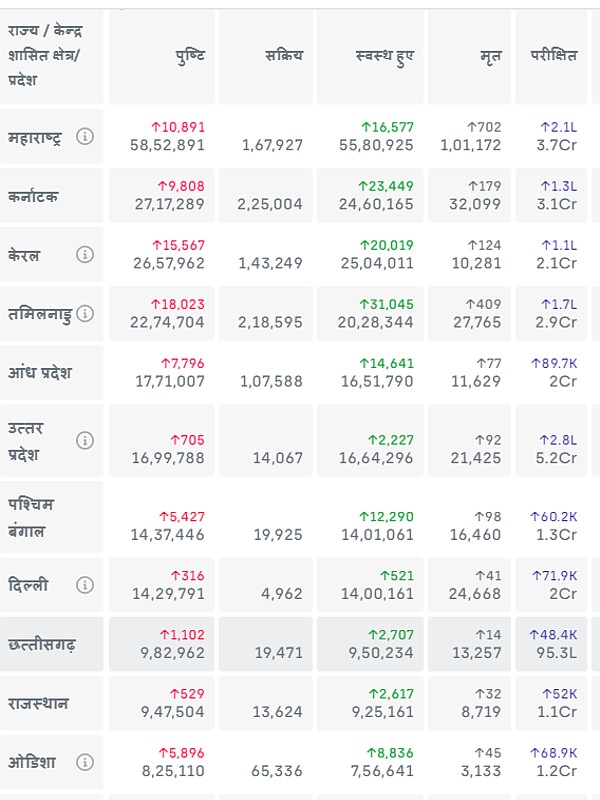Open the ओडिशा state row
The width and height of the screenshot is (600, 800).
[32, 763]
